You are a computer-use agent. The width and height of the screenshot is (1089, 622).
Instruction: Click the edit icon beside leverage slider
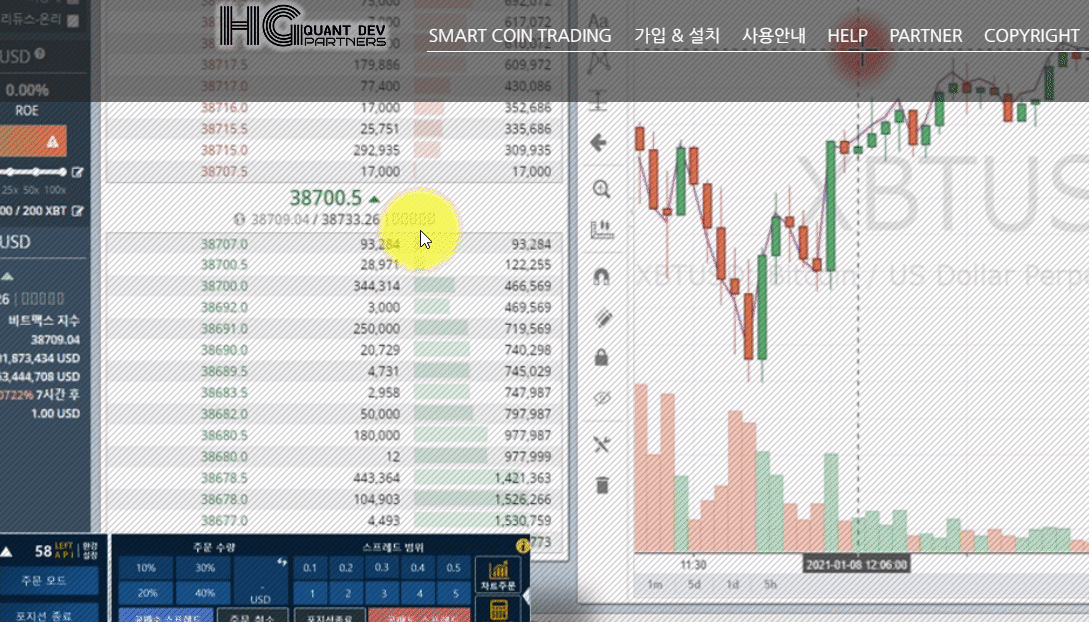(77, 171)
